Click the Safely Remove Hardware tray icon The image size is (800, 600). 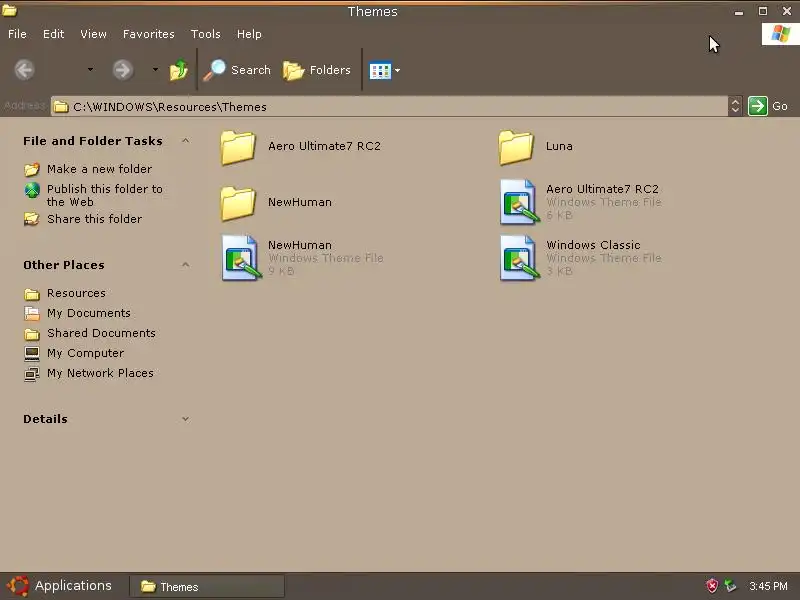(x=731, y=586)
